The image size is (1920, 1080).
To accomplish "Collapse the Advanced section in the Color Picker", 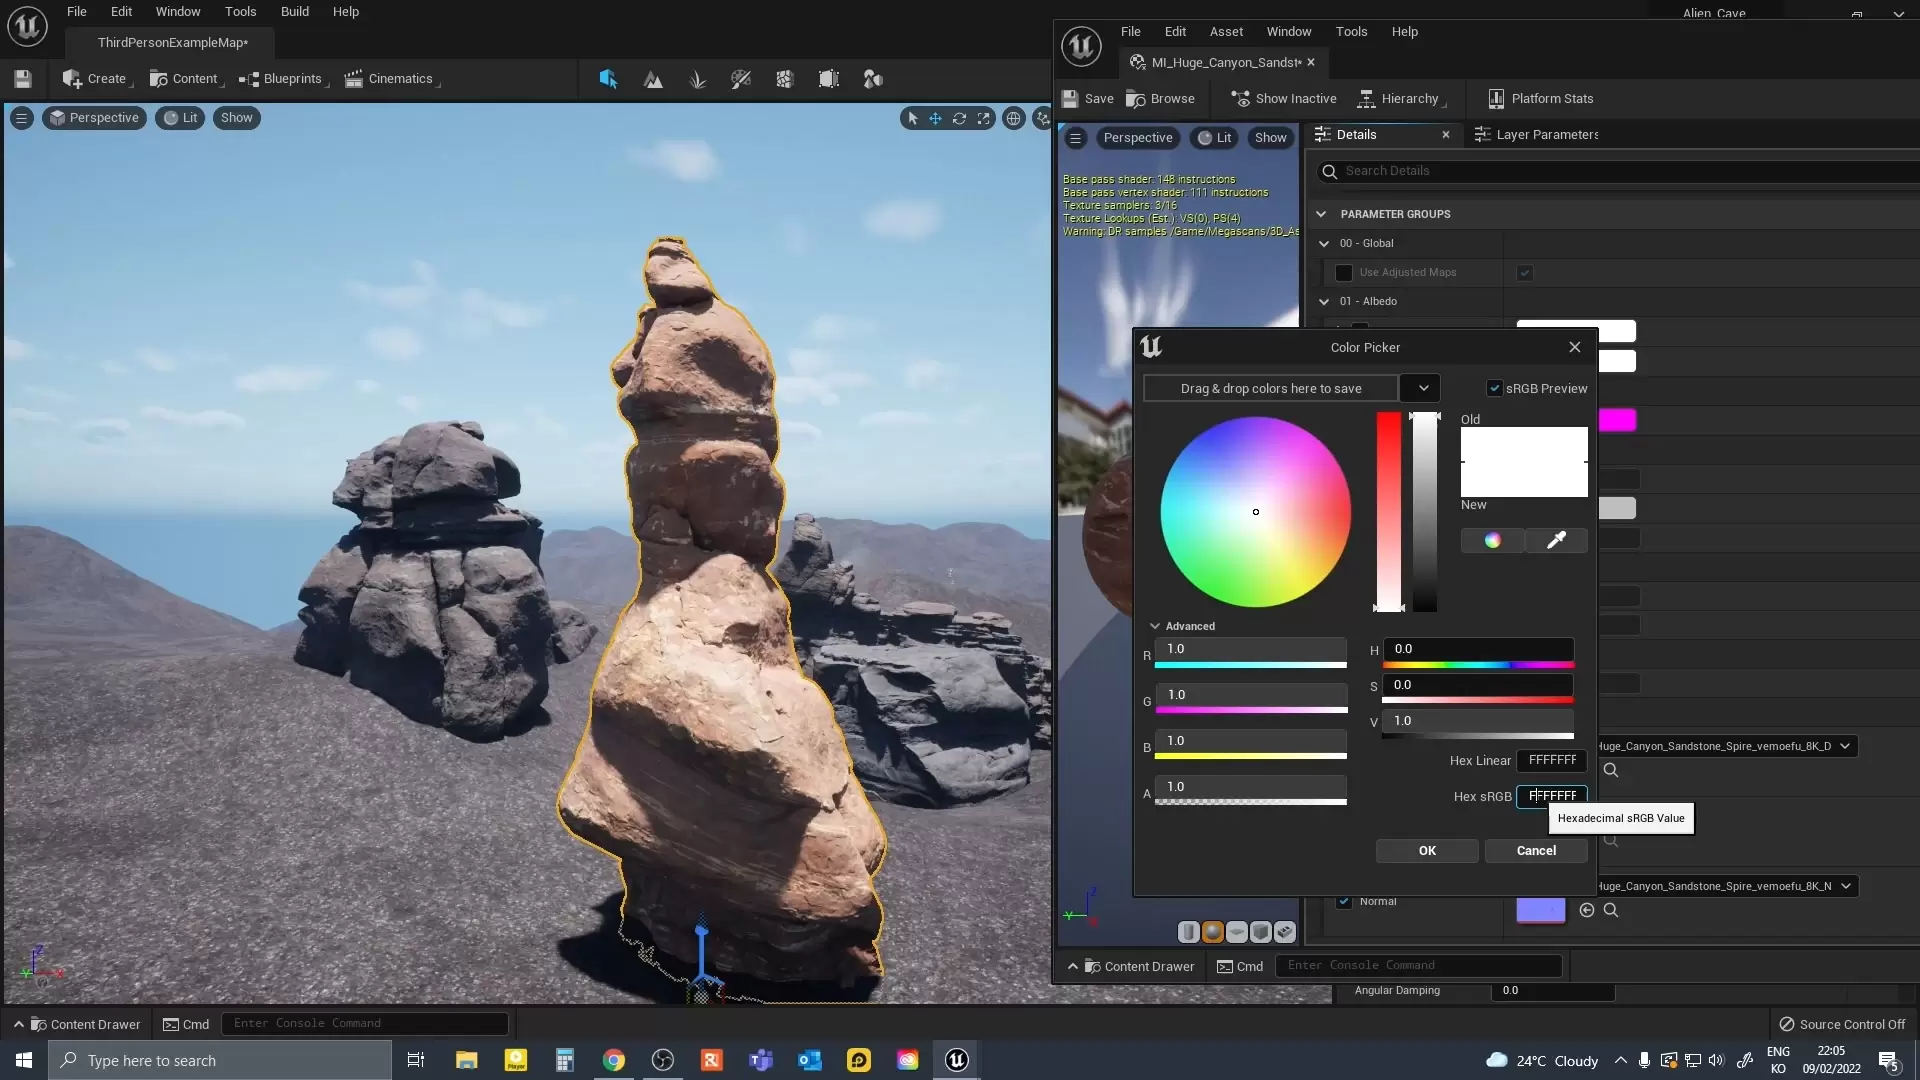I will tap(1155, 626).
